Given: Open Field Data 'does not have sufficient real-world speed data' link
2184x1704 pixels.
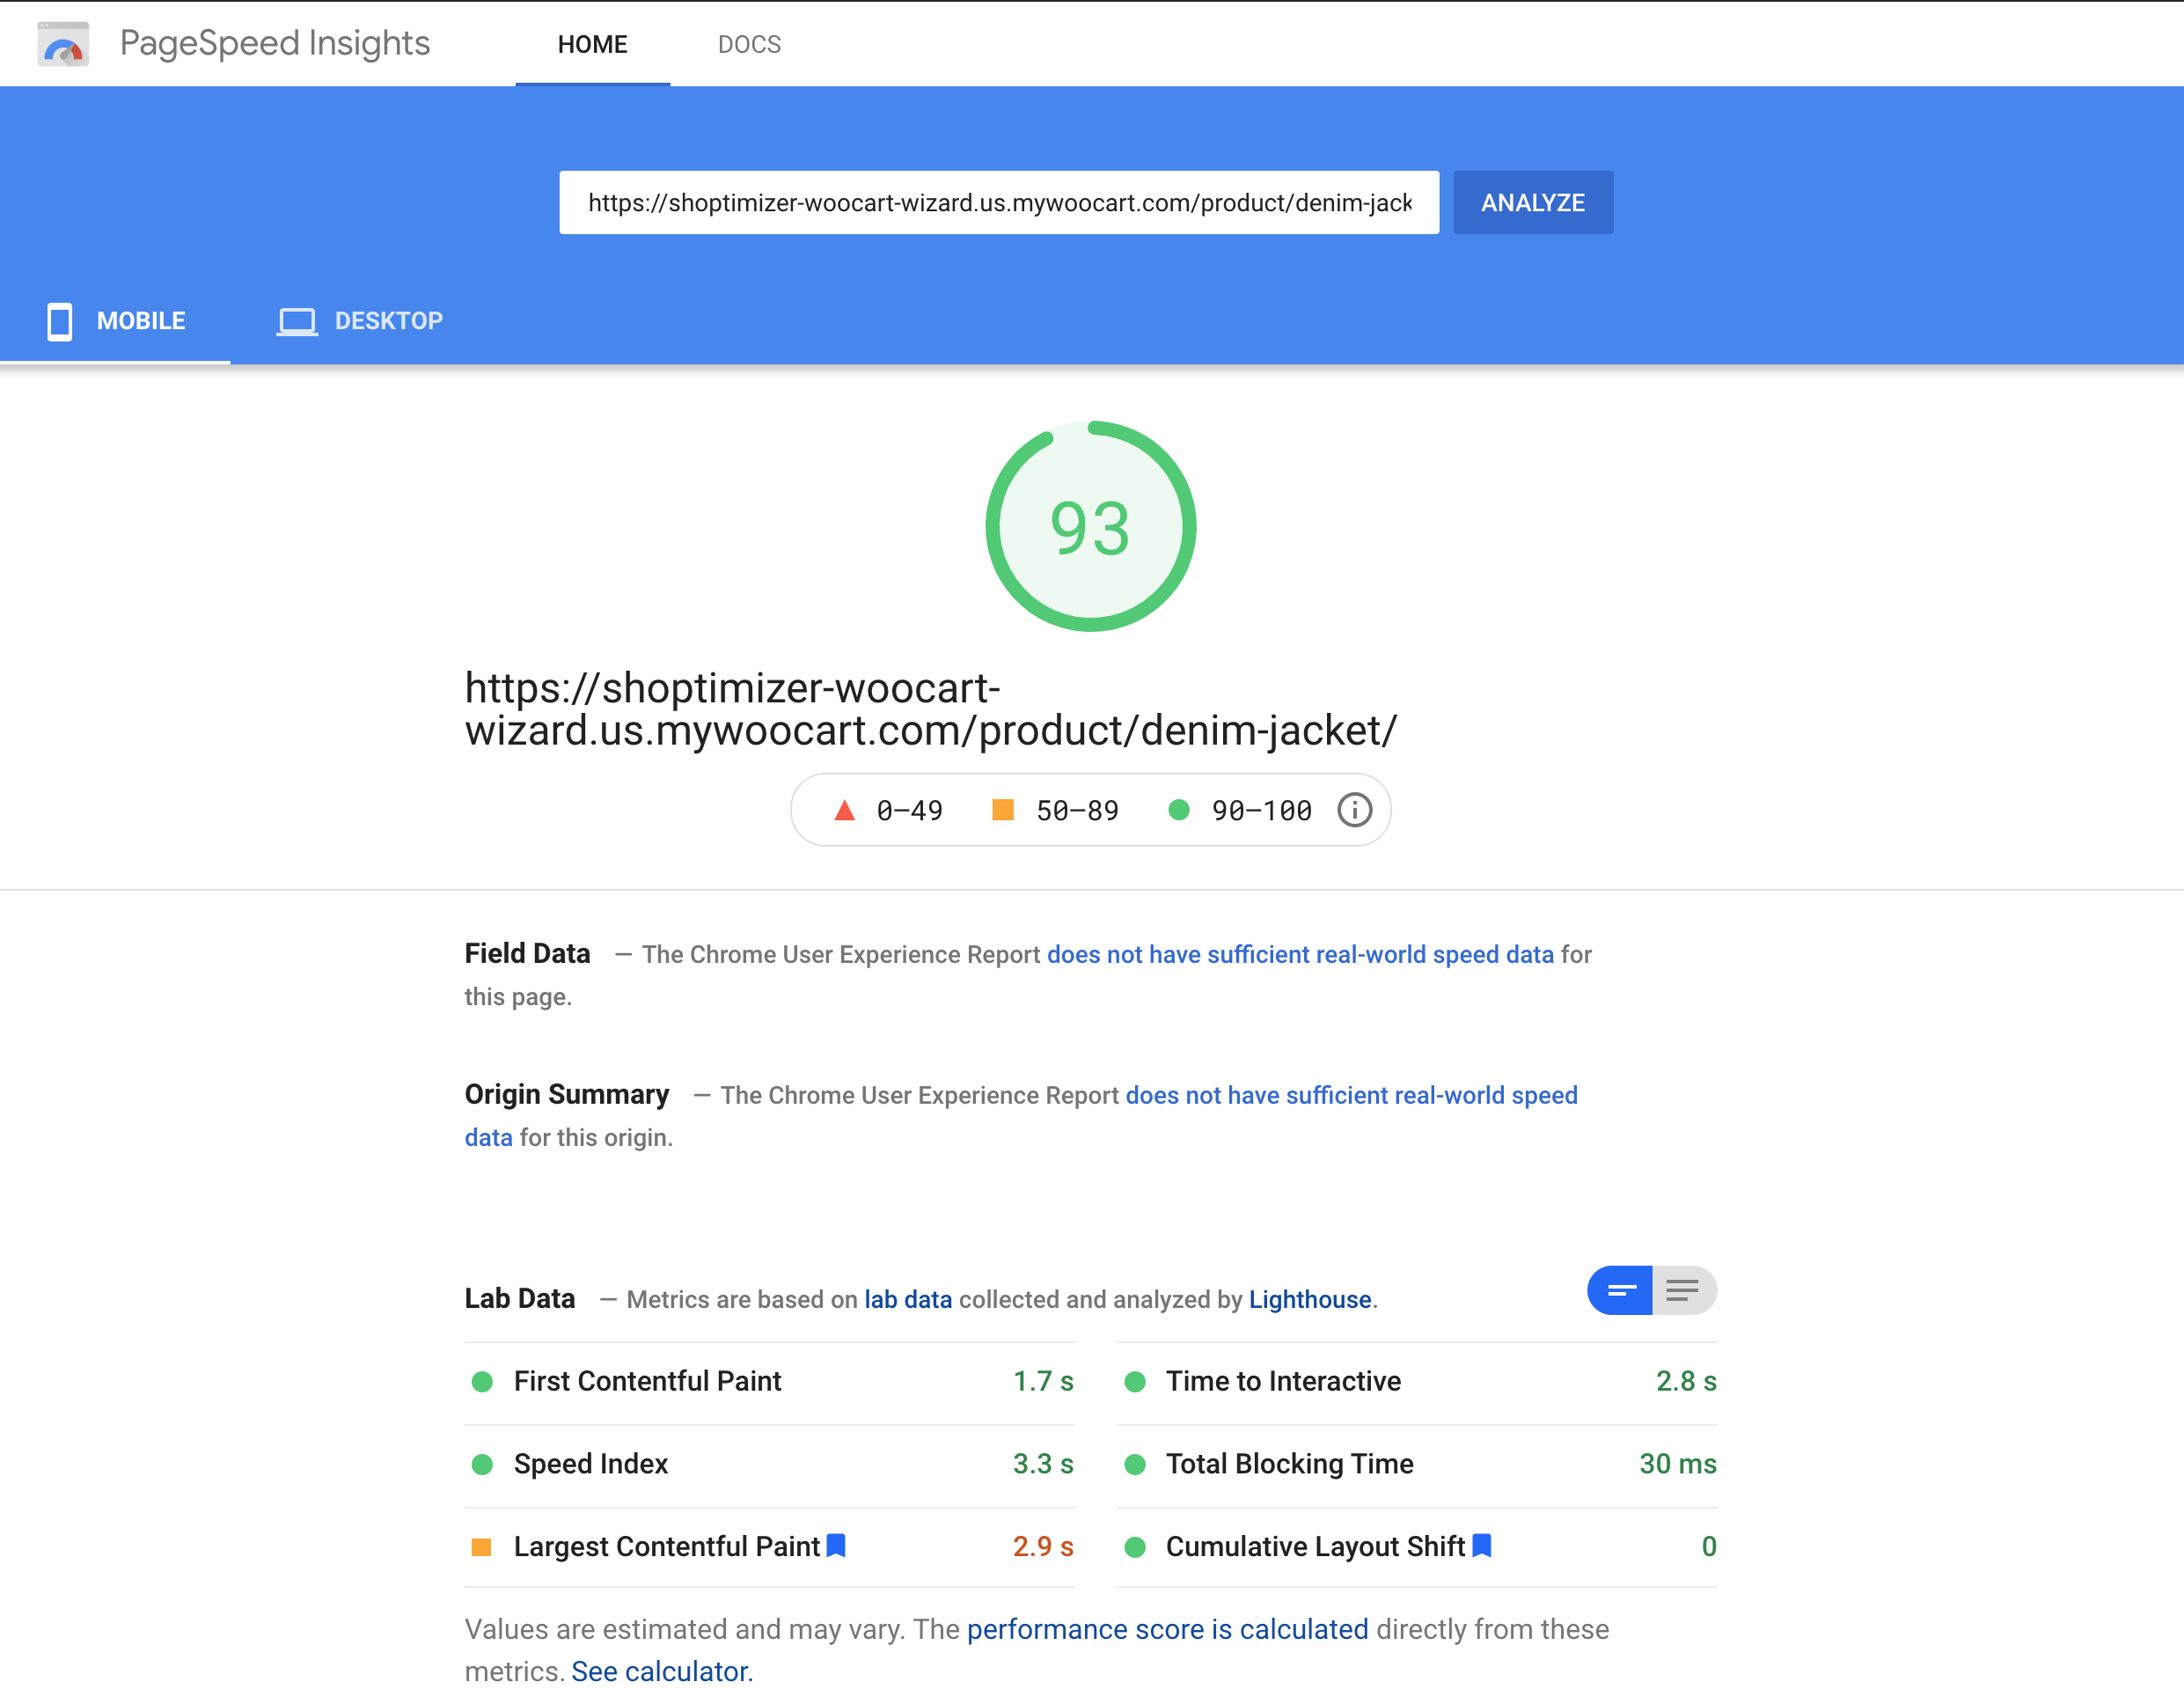Looking at the screenshot, I should 1300,954.
